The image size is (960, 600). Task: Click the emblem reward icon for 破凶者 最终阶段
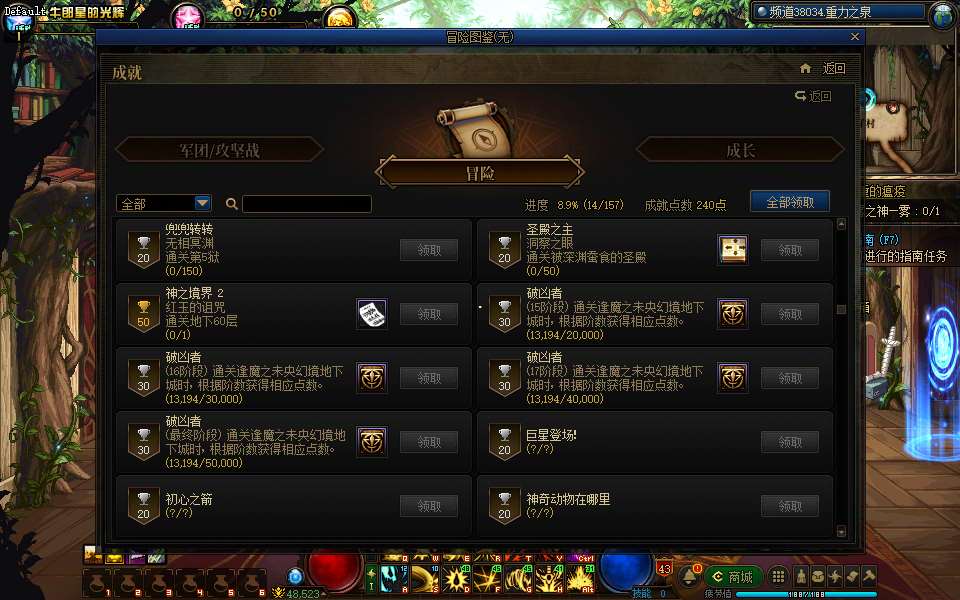pos(372,442)
